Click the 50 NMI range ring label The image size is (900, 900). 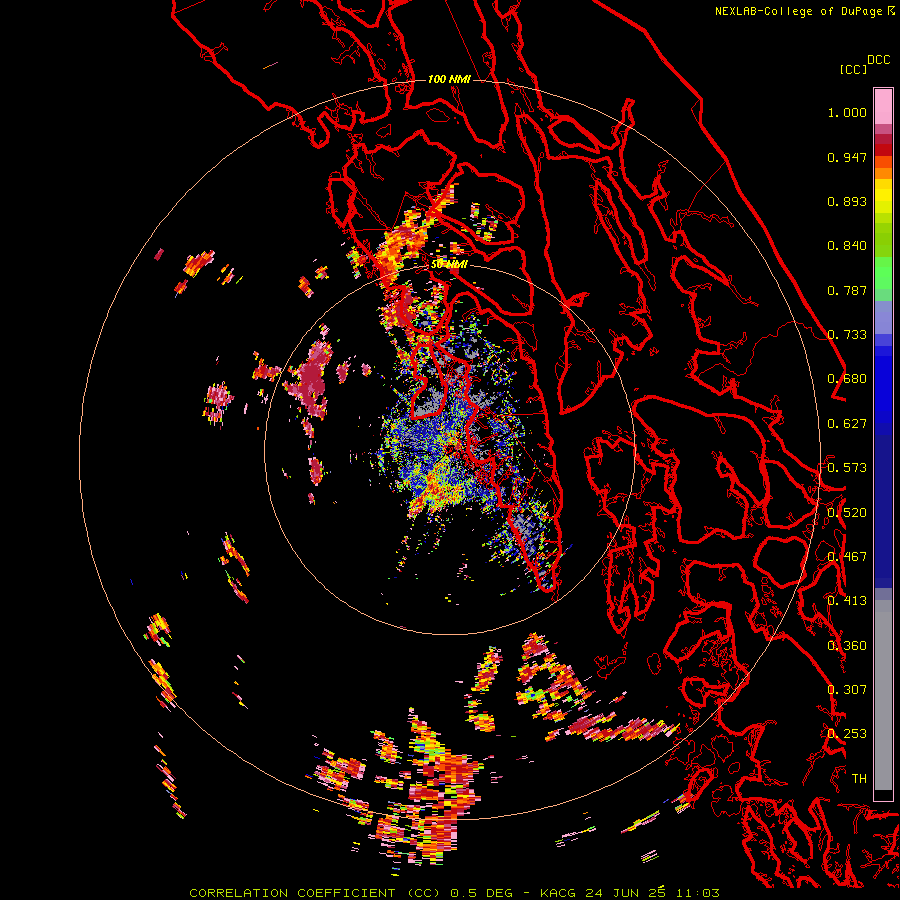(449, 264)
